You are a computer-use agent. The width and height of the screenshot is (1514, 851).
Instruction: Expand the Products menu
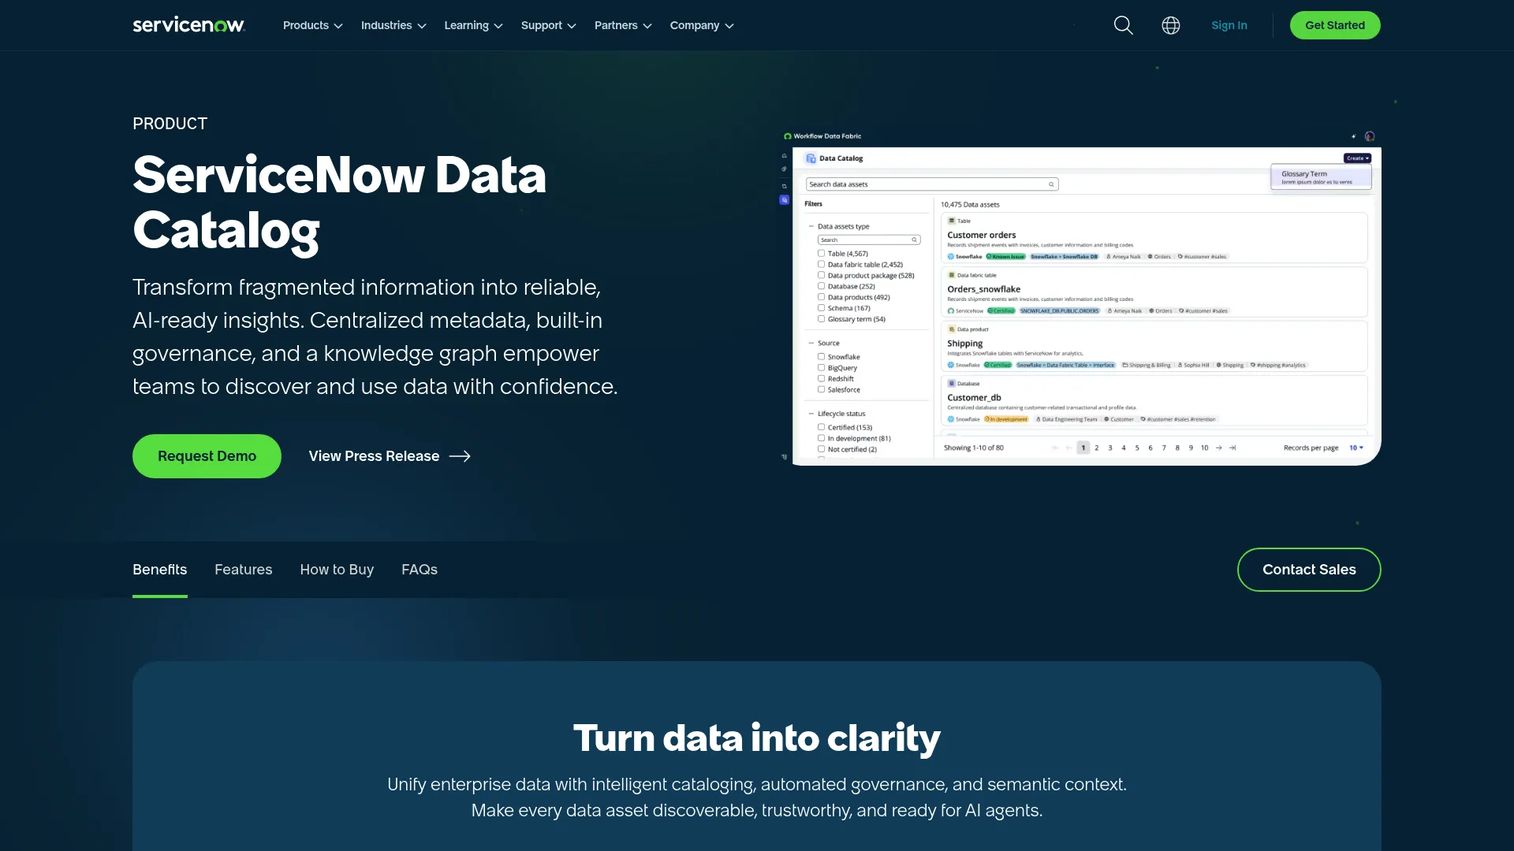(313, 25)
